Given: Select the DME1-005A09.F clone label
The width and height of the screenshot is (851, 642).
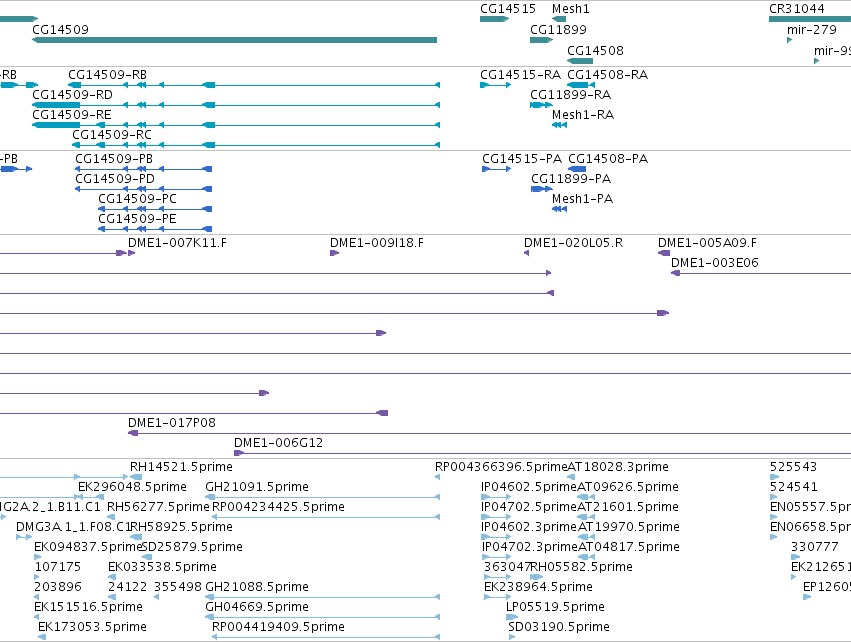Looking at the screenshot, I should point(708,243).
